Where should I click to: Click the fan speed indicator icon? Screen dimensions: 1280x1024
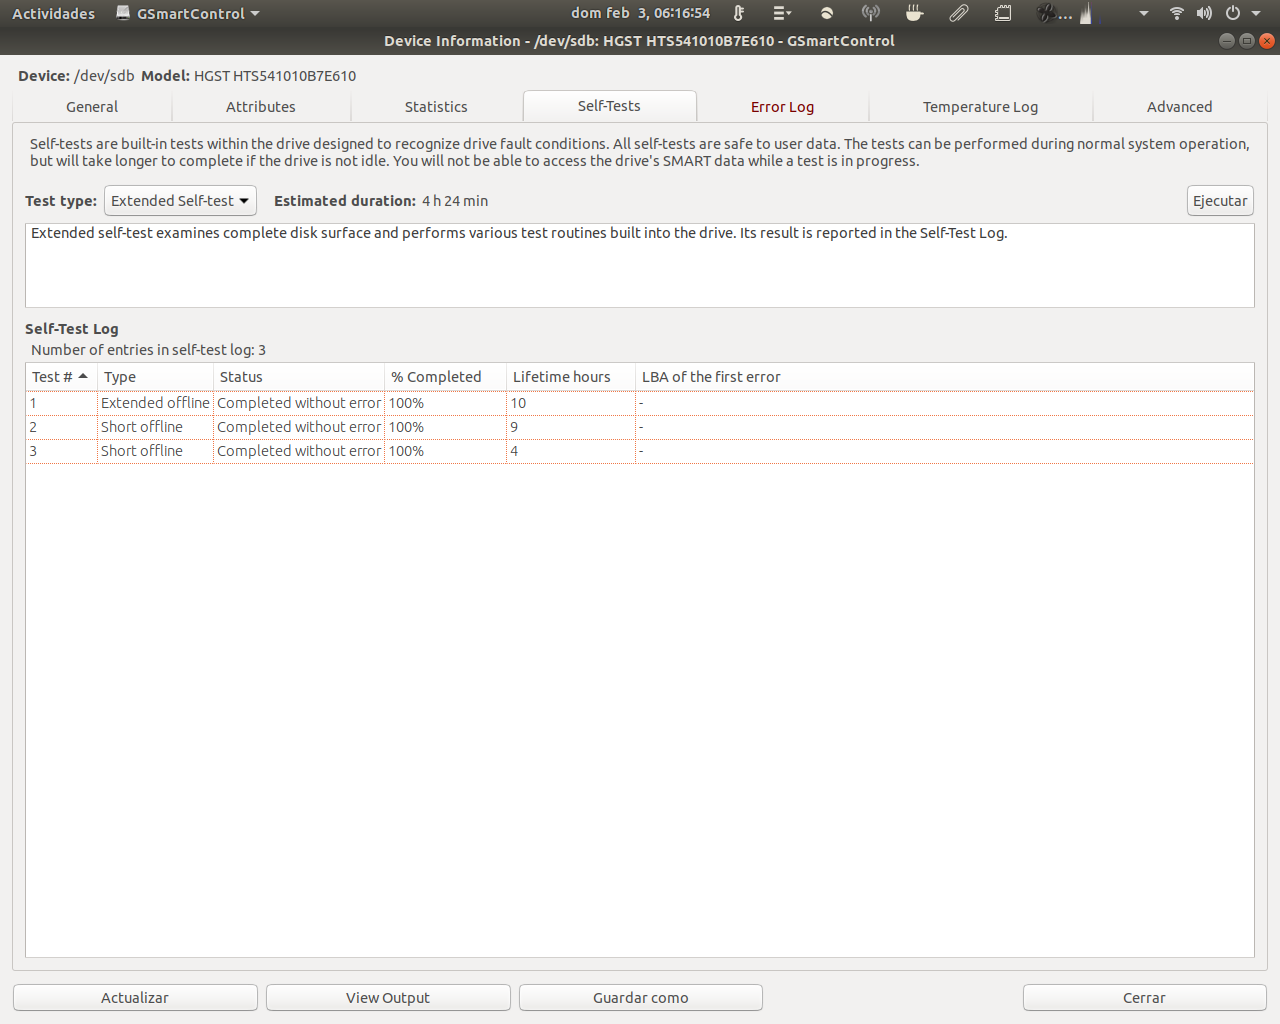(x=1047, y=13)
